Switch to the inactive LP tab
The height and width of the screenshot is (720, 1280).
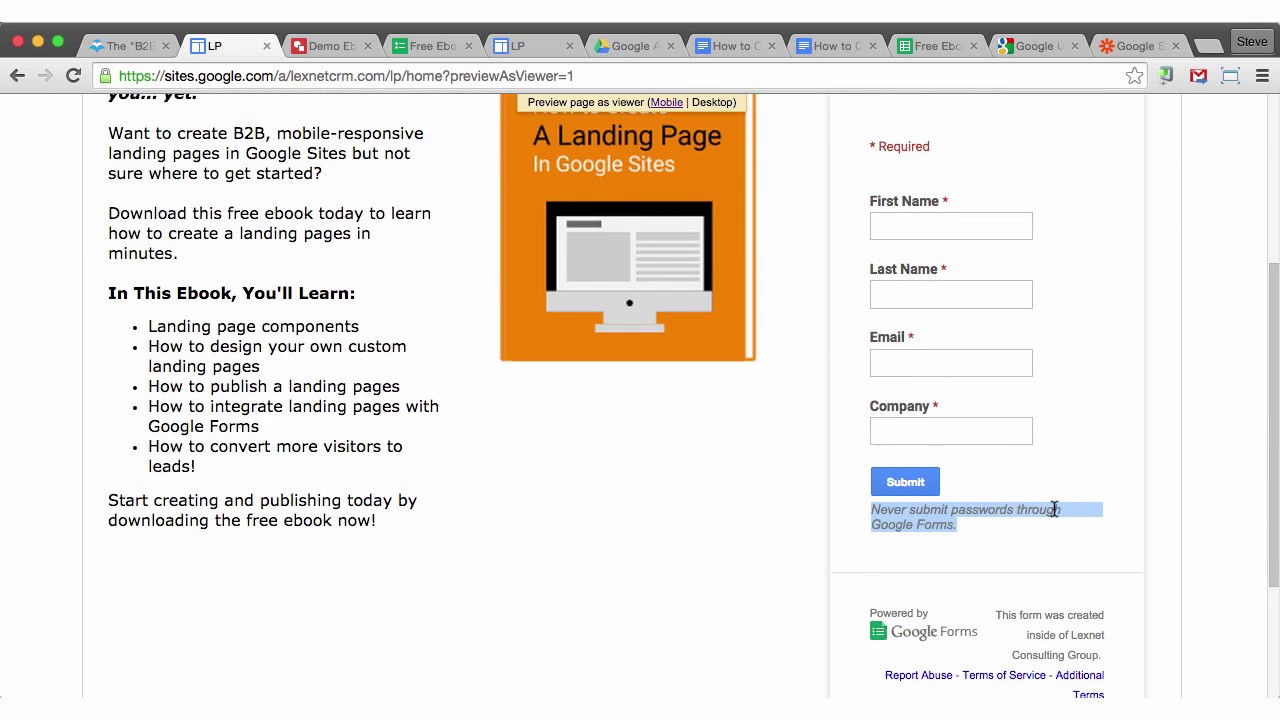point(533,46)
